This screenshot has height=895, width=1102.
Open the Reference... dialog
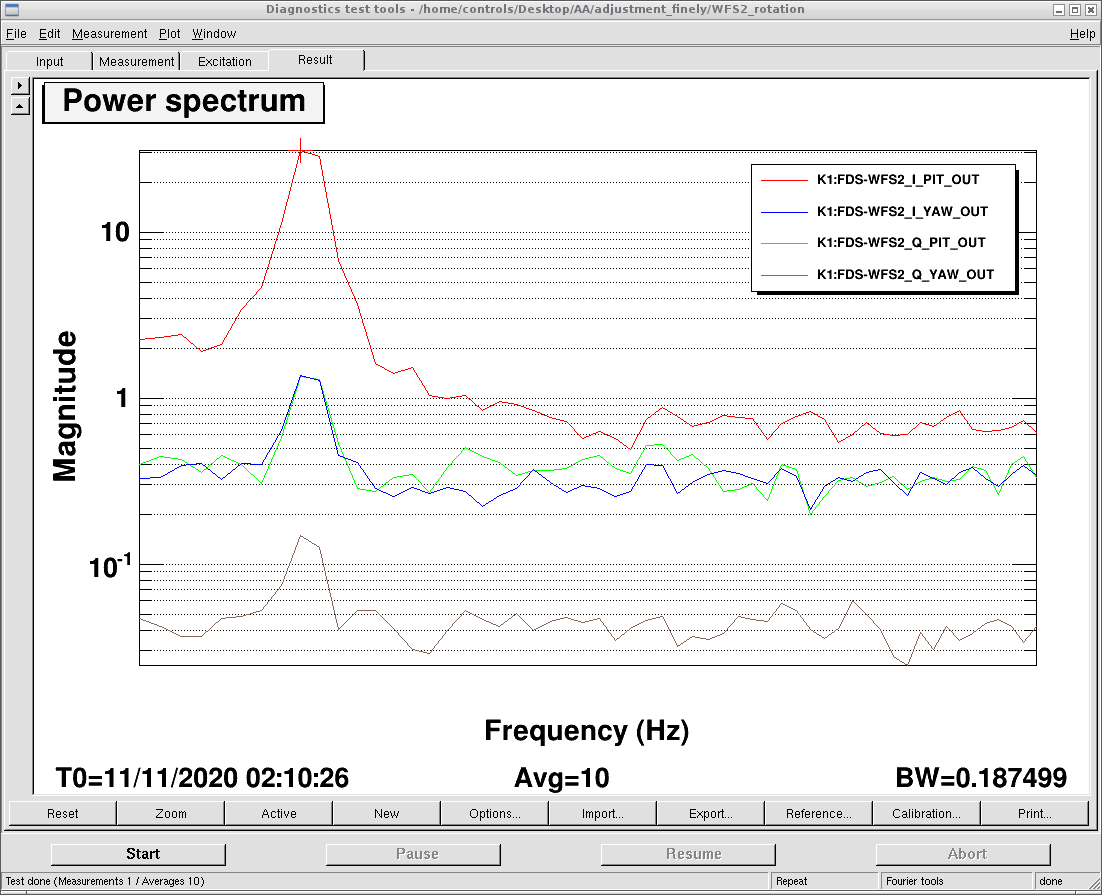(x=819, y=813)
